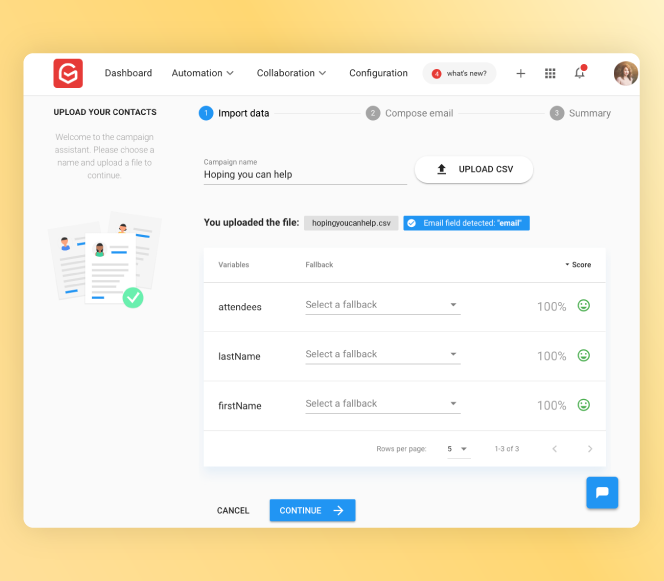Click the red 4 badge in what's new

[x=436, y=74]
